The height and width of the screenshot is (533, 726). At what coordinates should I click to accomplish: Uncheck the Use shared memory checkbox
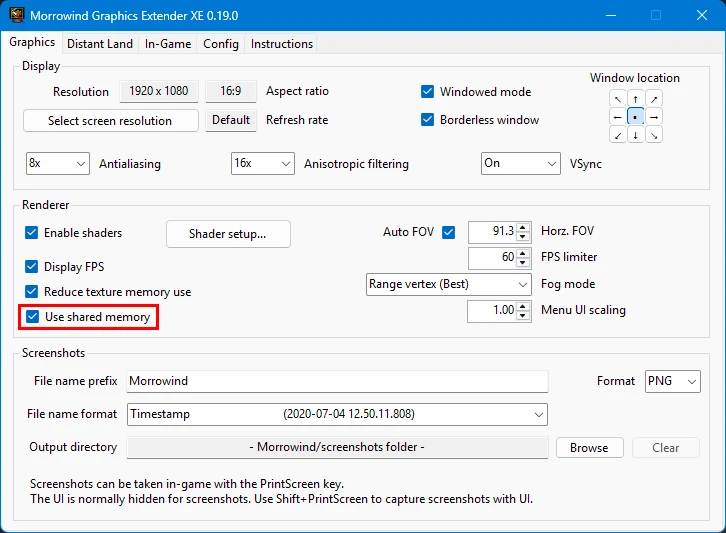tap(32, 317)
